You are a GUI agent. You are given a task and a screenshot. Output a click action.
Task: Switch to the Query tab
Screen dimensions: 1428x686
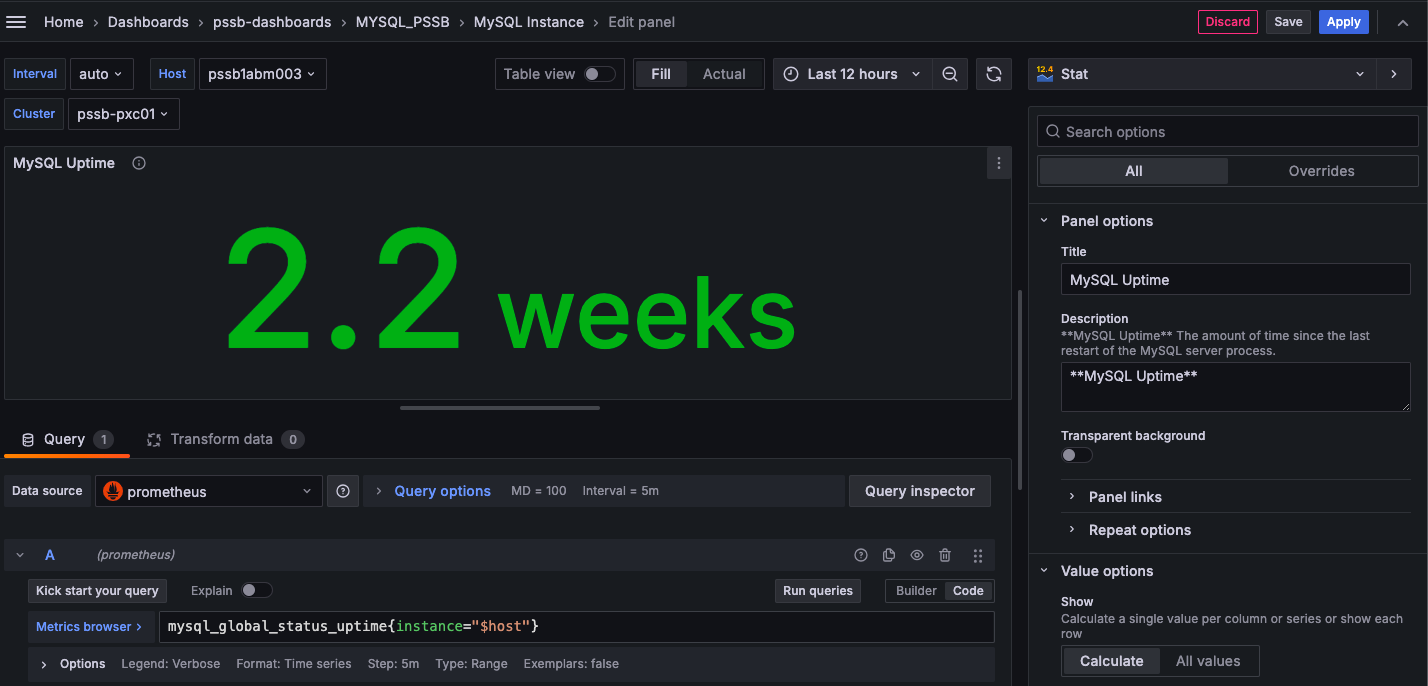67,439
